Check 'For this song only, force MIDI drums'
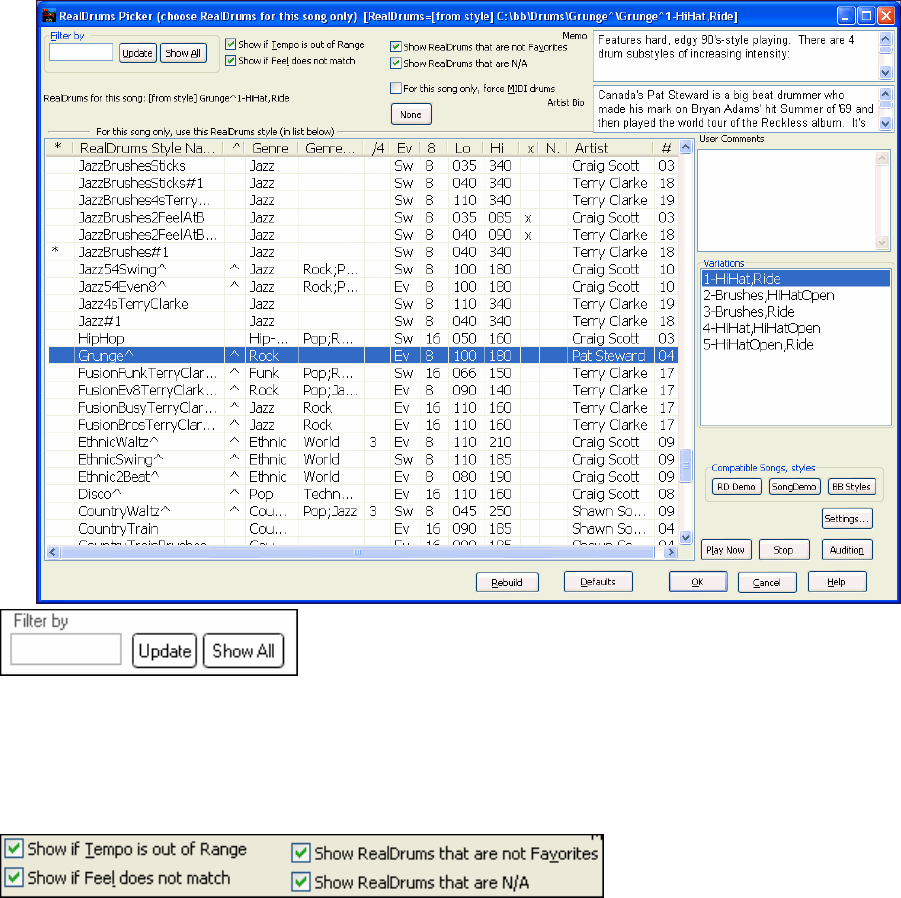Viewport: 901px width, 898px height. click(396, 89)
